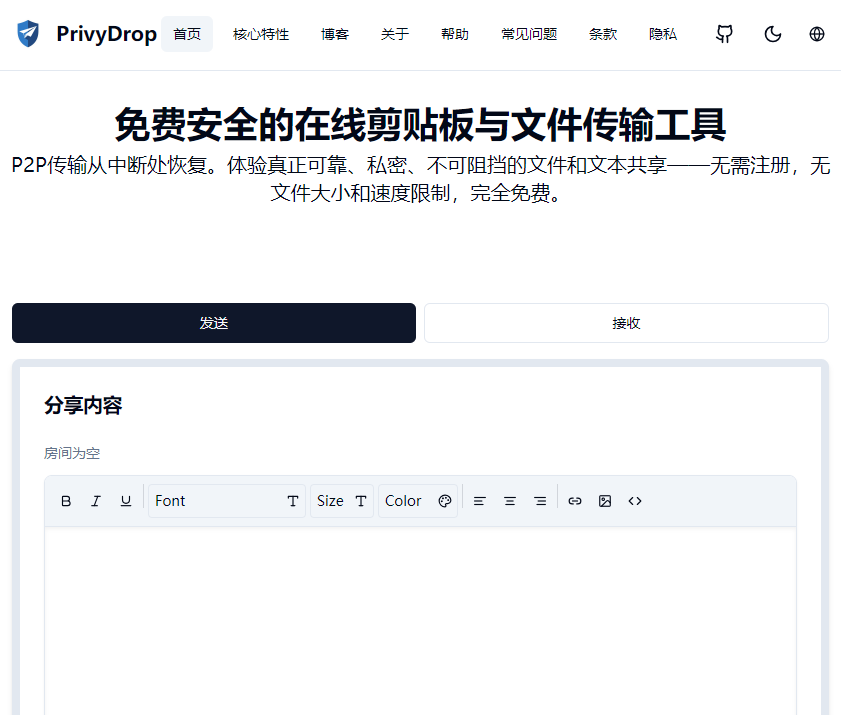Insert a code block with brackets icon

tap(635, 501)
